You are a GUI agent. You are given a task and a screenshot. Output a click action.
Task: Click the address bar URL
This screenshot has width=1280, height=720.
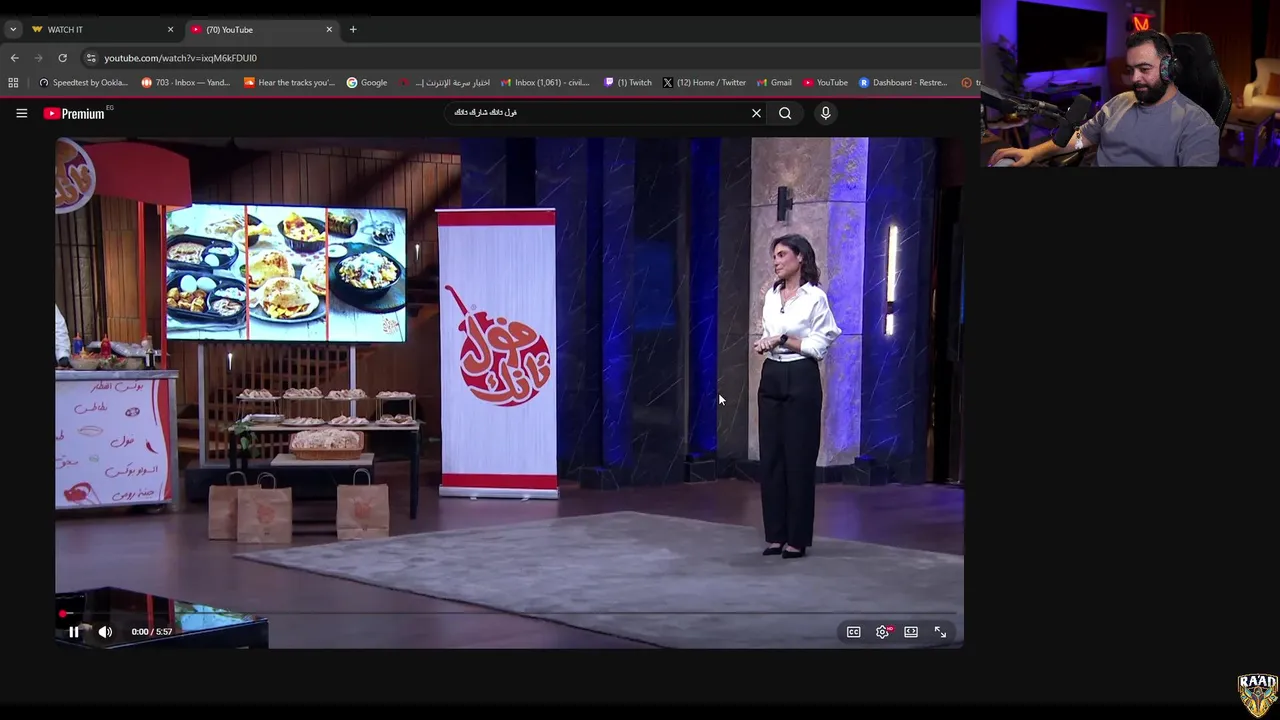180,58
